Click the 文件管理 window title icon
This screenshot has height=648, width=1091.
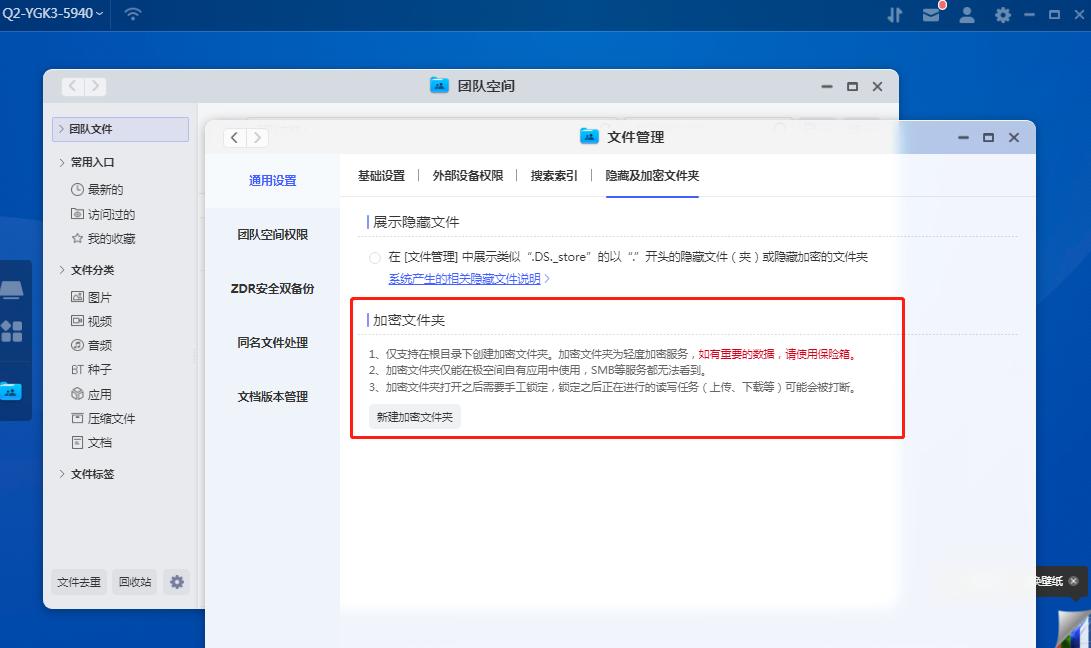click(588, 137)
